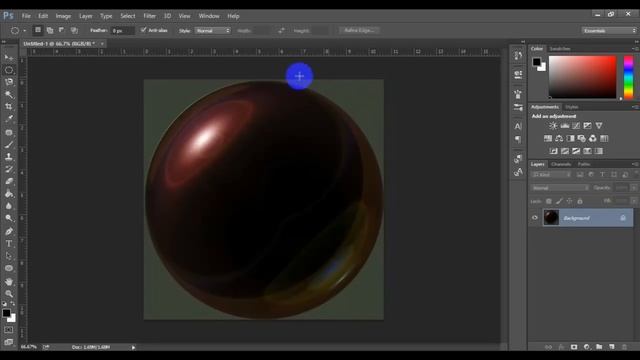
Task: Select the Zoom tool
Action: click(9, 293)
